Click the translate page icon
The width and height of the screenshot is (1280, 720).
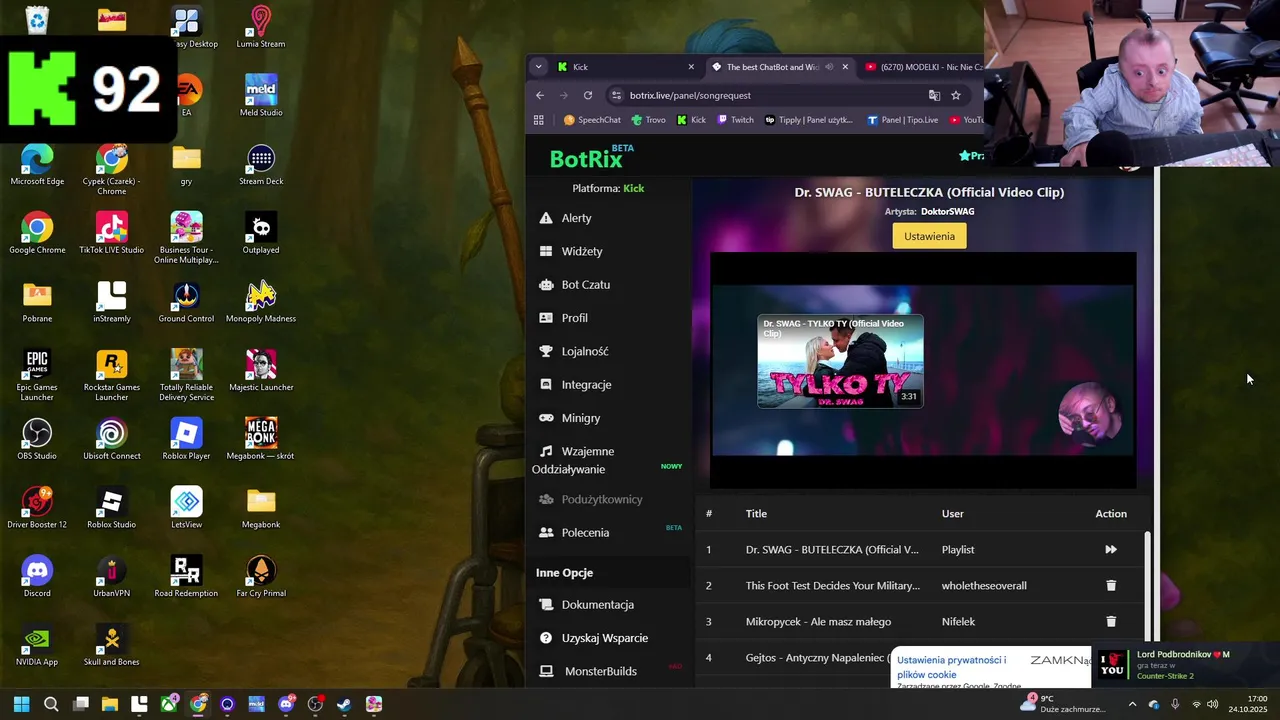coord(934,95)
